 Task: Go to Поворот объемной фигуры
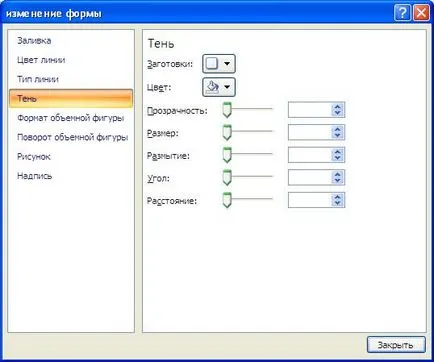pos(72,137)
